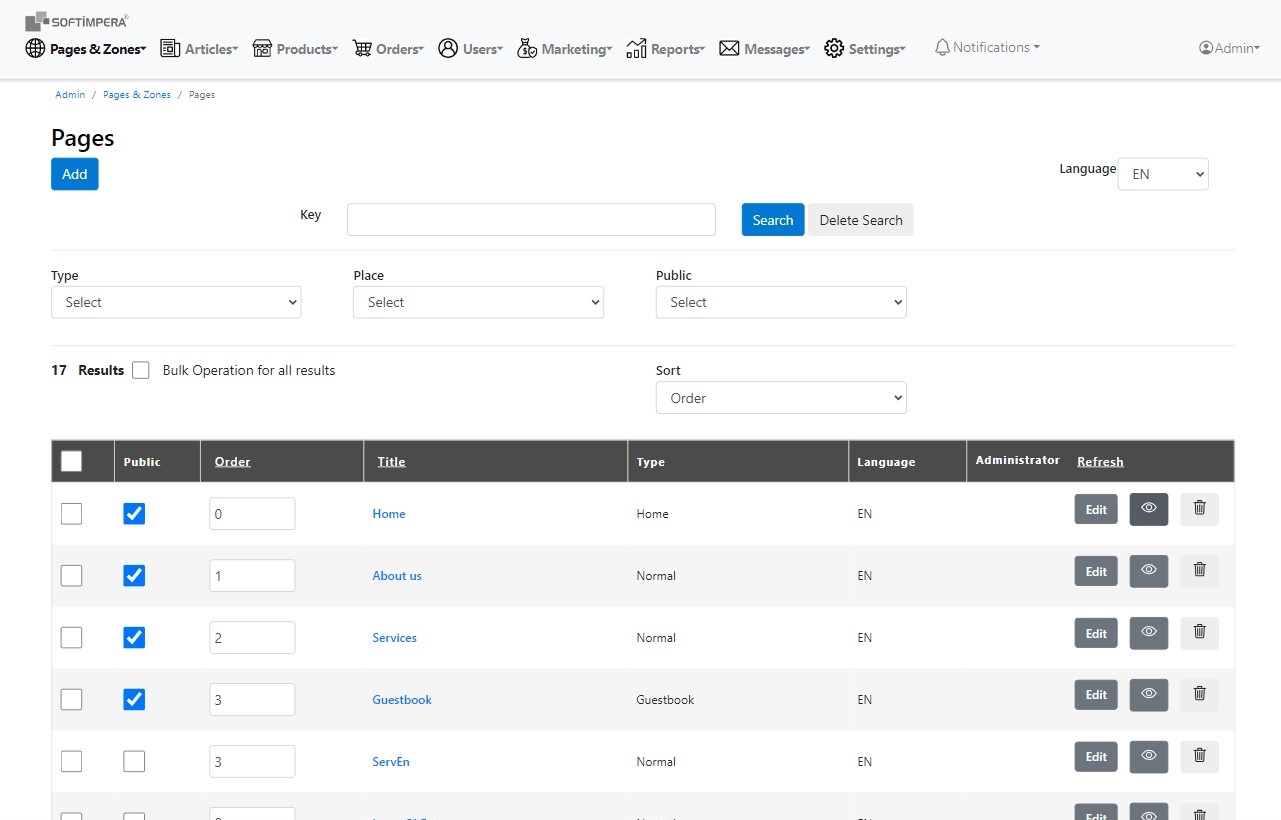Open the About us page link
Image resolution: width=1281 pixels, height=820 pixels.
[x=397, y=576]
